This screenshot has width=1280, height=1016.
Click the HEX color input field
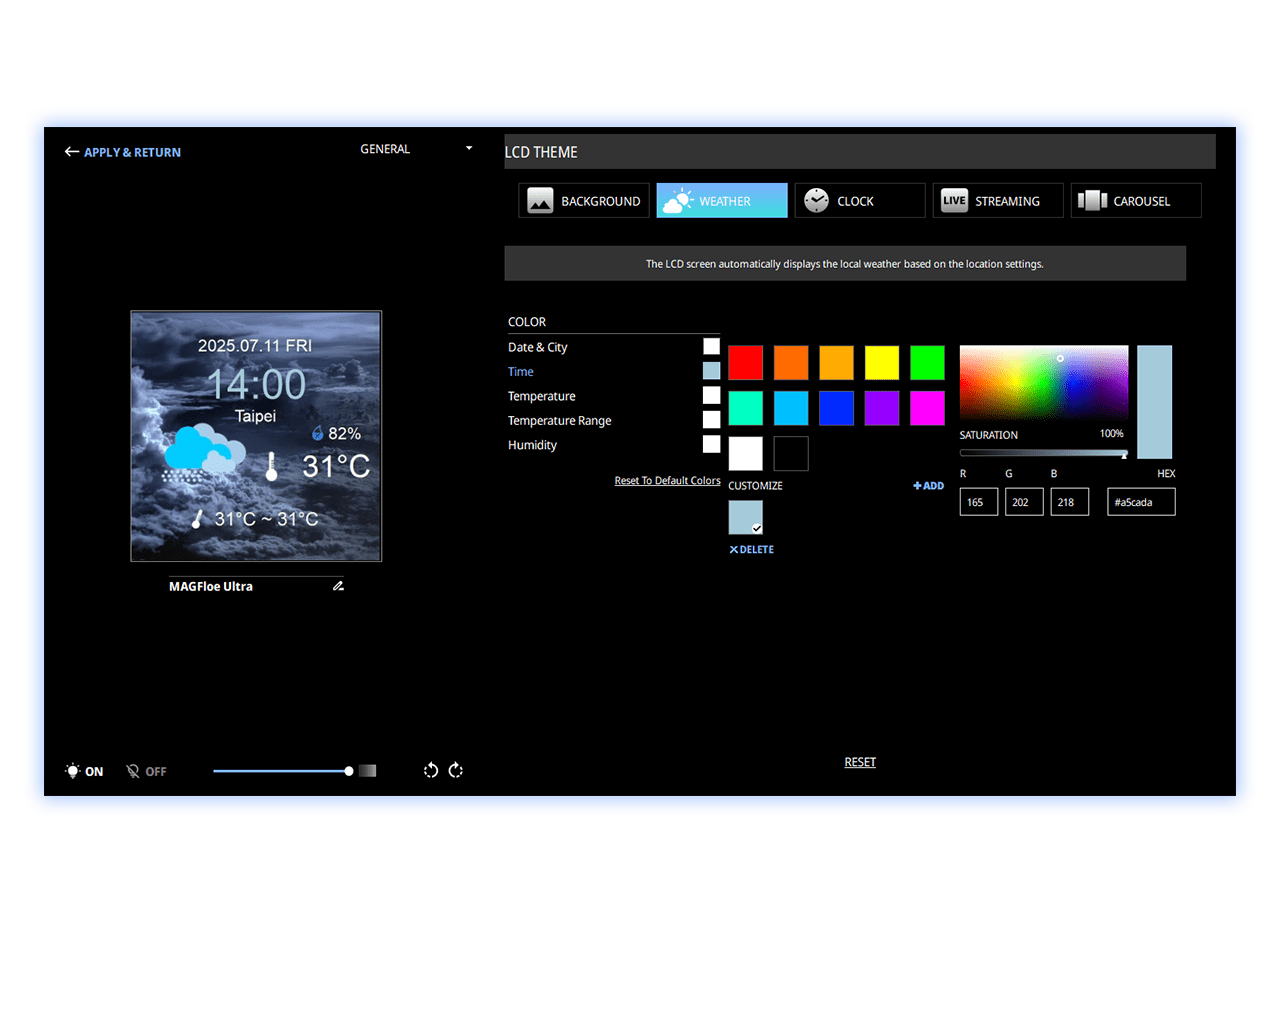(1141, 502)
